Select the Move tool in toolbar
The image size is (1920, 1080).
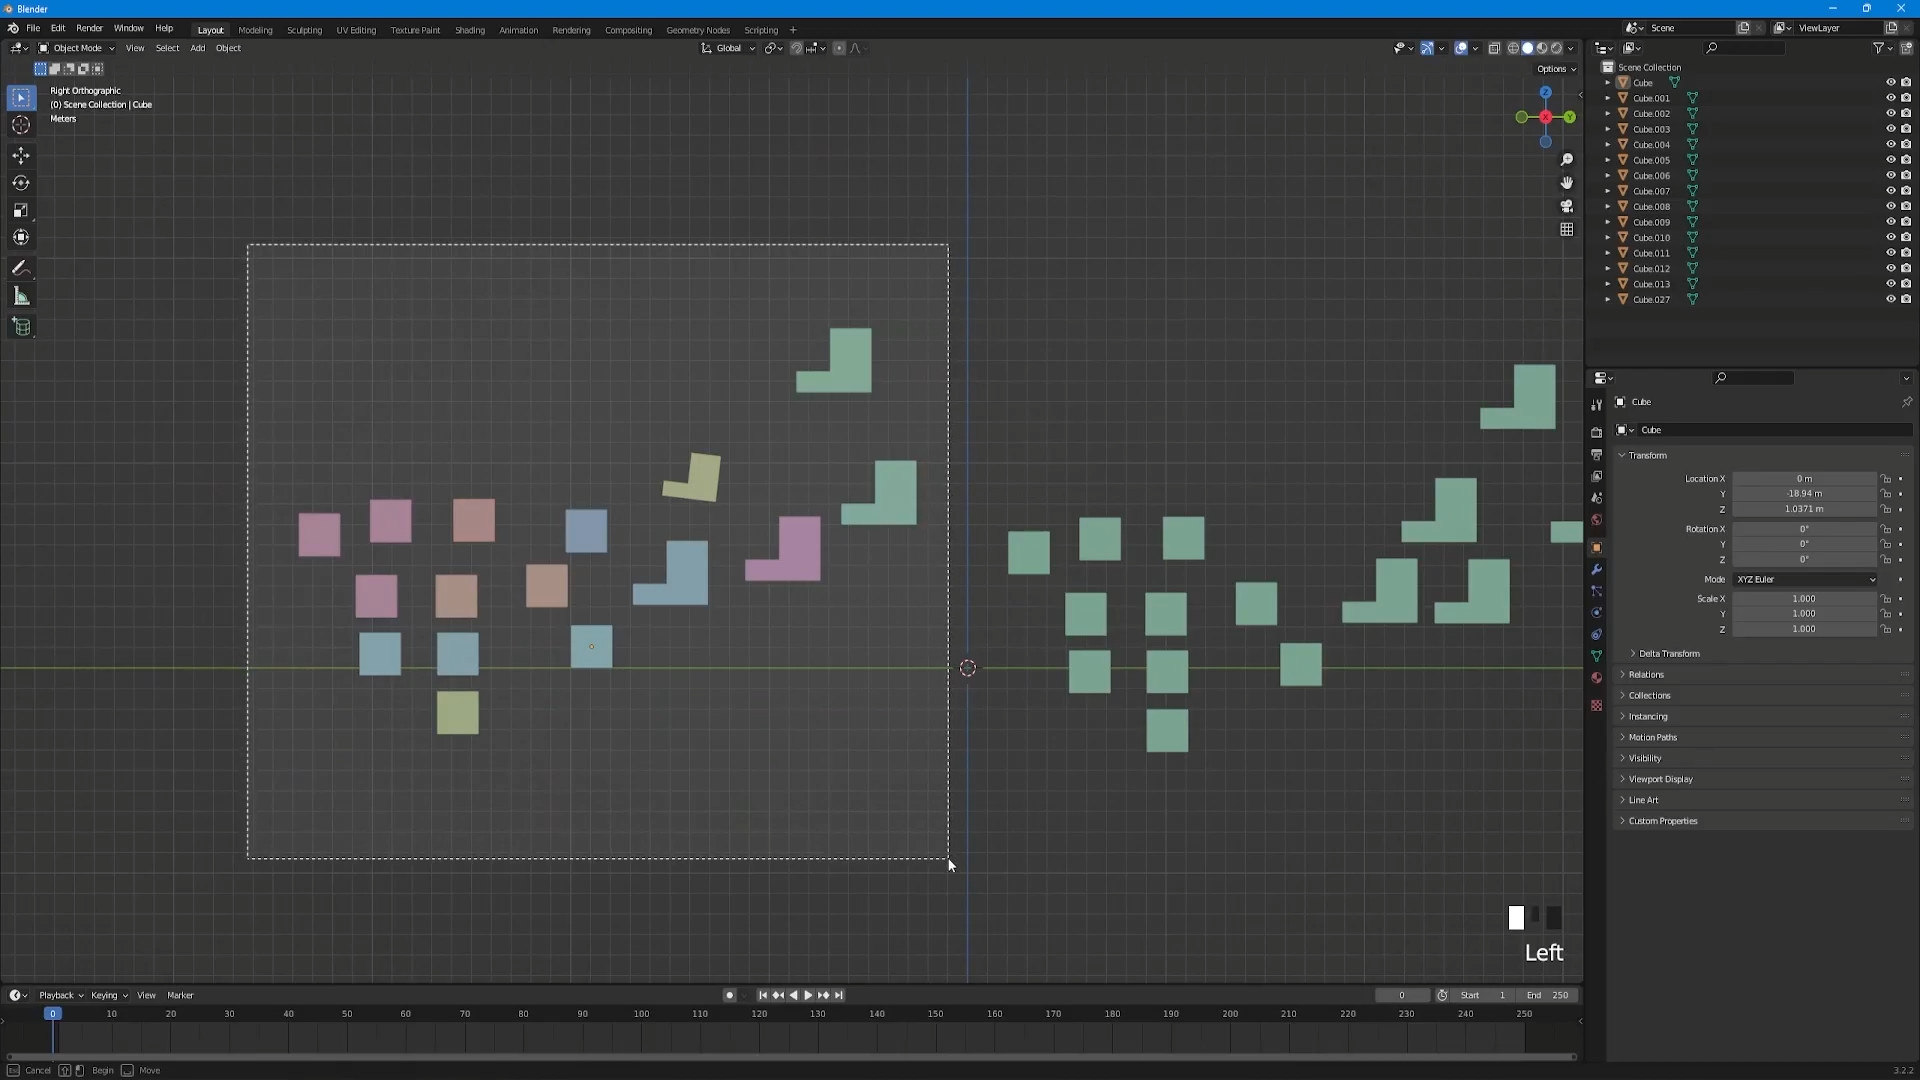(x=20, y=154)
